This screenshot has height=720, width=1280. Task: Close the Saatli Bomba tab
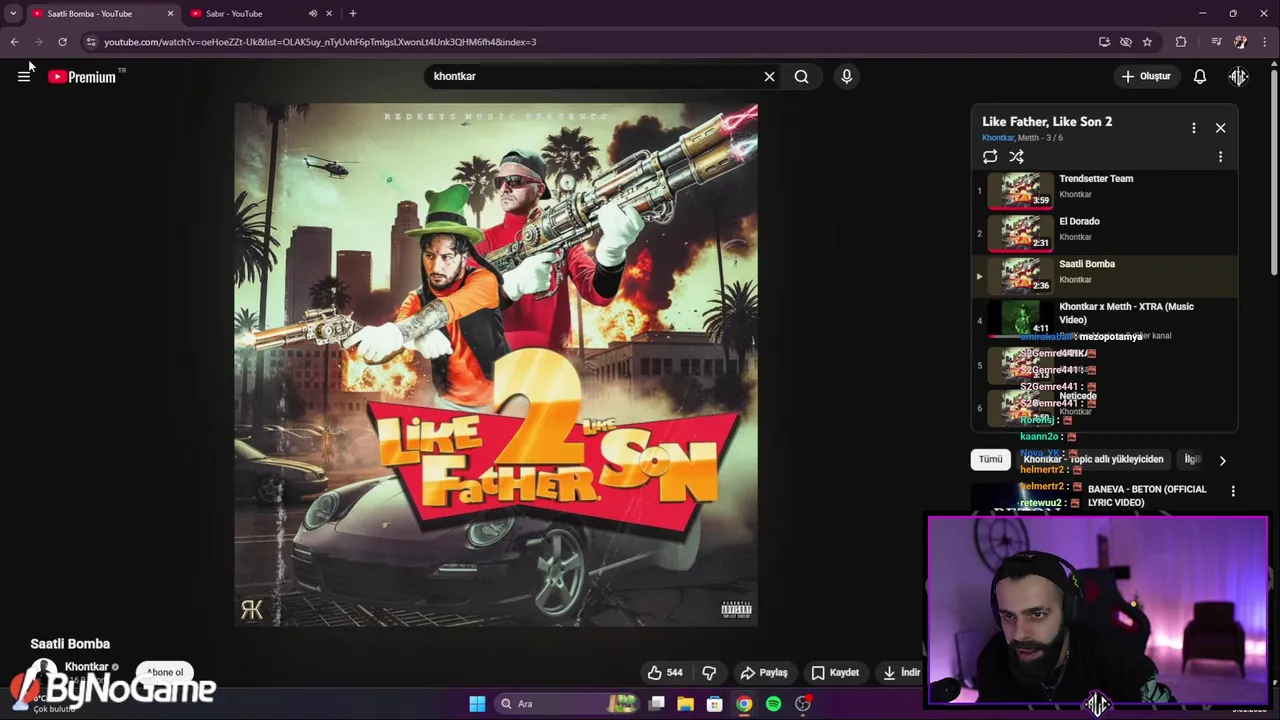[170, 14]
